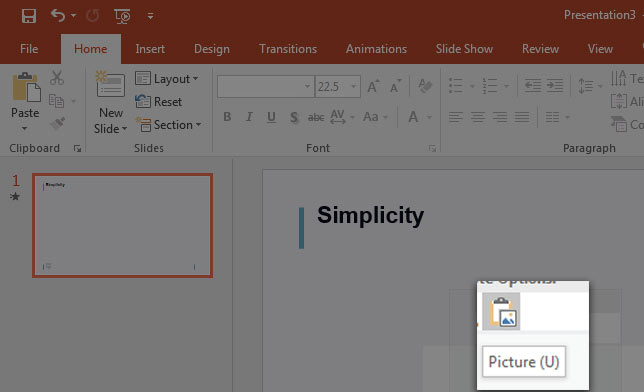Viewport: 644px width, 392px height.
Task: Open Change Case Aa menu
Action: click(375, 117)
